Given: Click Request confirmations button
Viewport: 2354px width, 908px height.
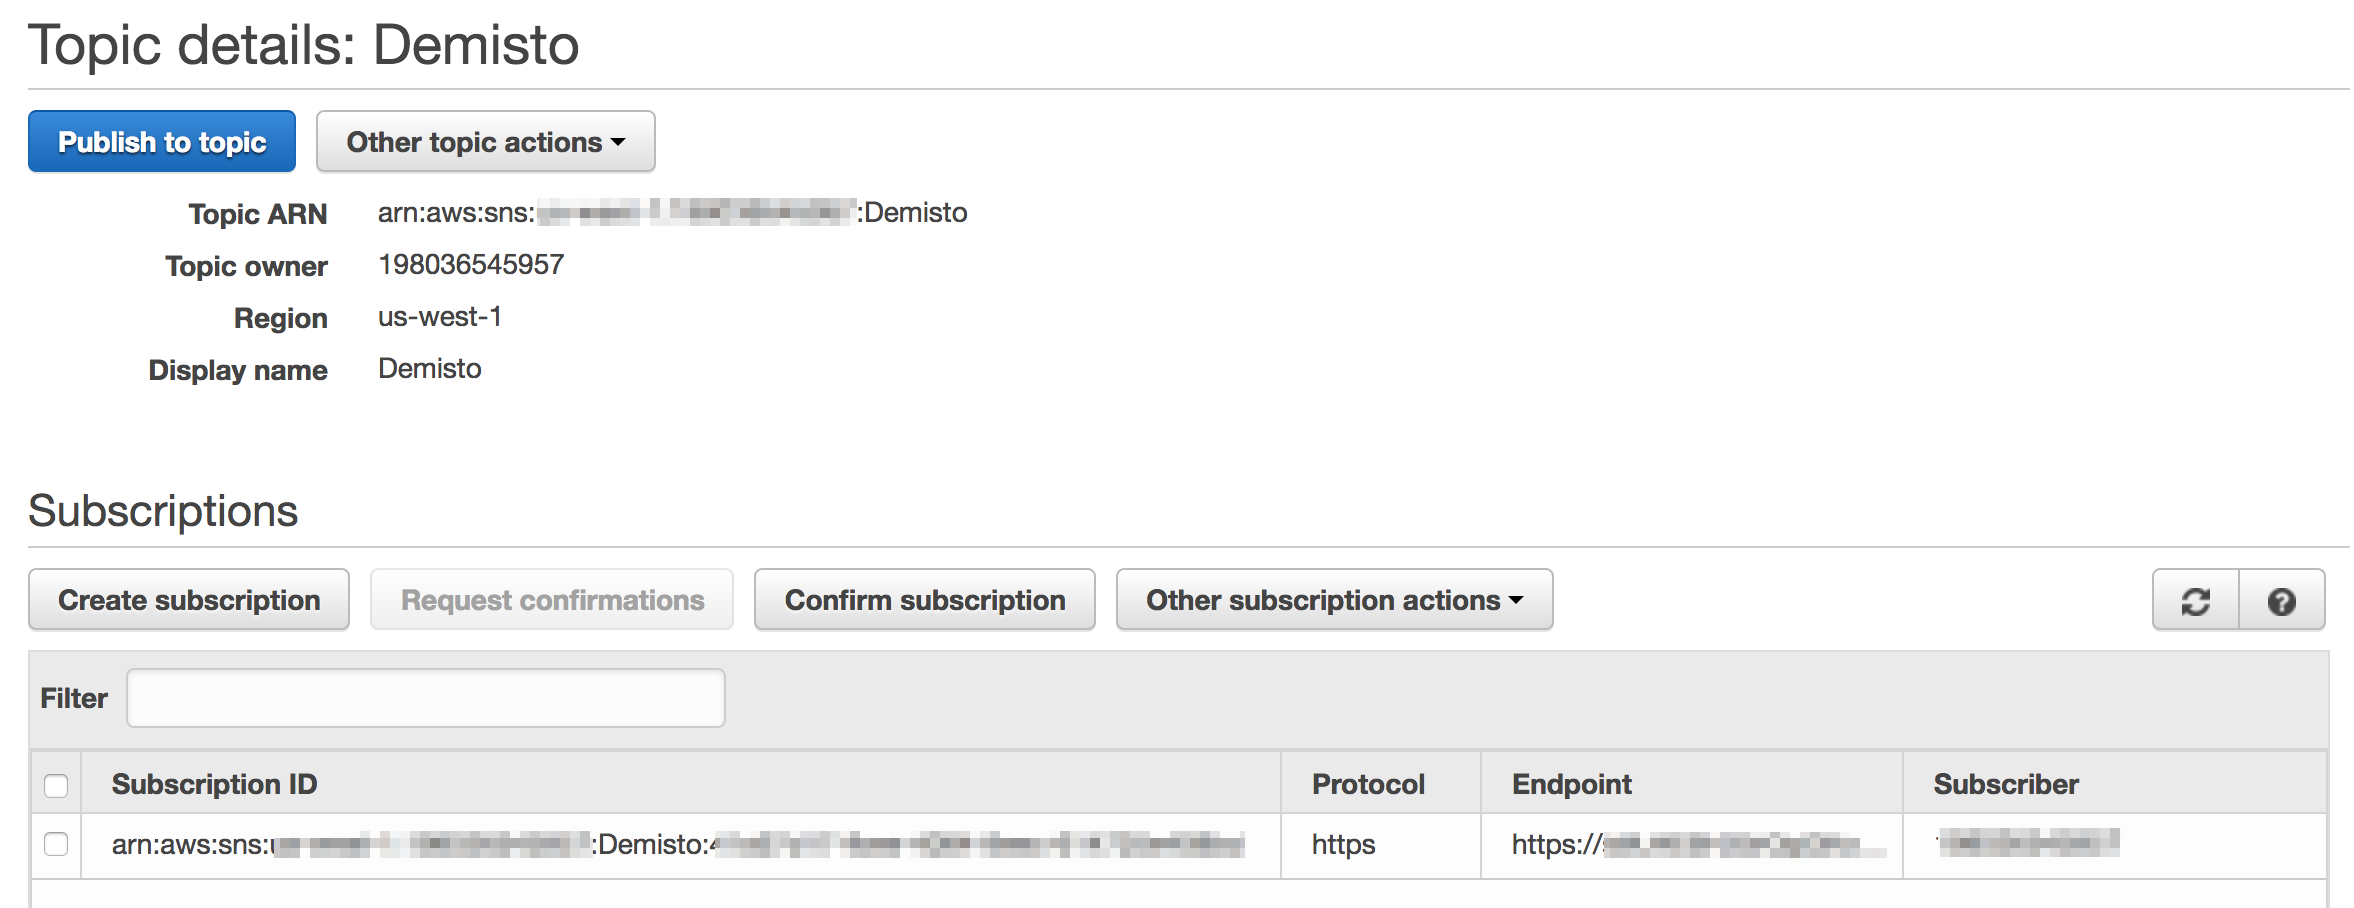Looking at the screenshot, I should [x=552, y=600].
